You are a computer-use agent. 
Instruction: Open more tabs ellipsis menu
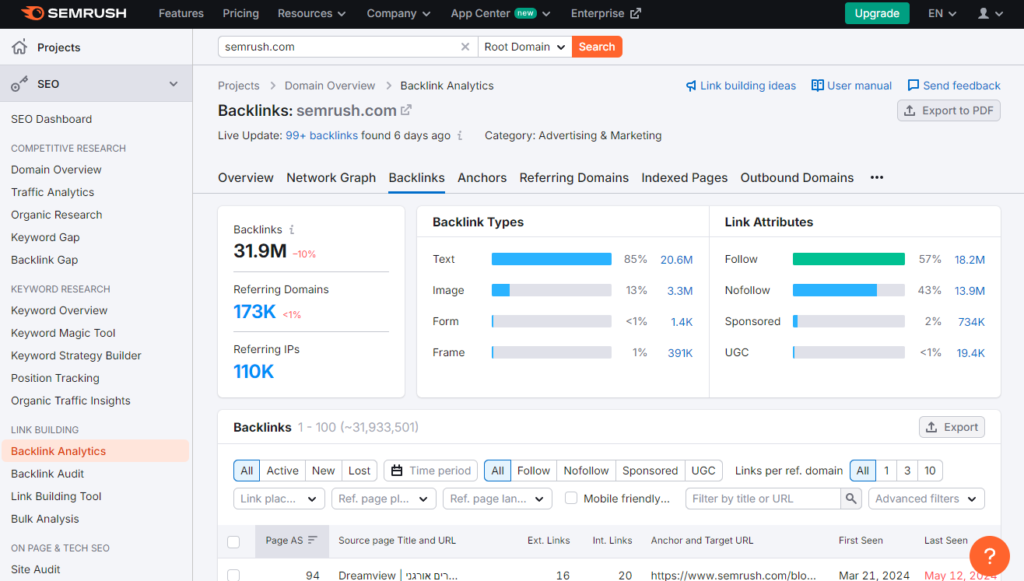(x=877, y=178)
